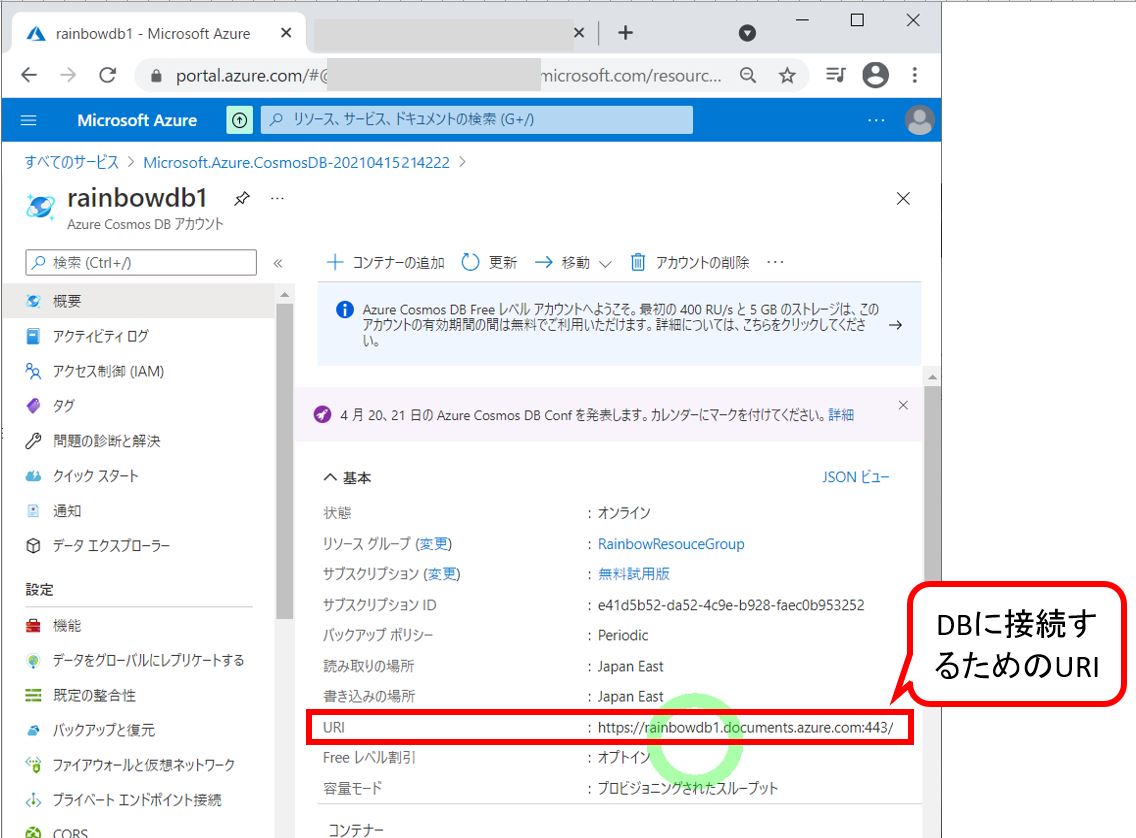Click the green upgrade arrow icon

[x=240, y=120]
